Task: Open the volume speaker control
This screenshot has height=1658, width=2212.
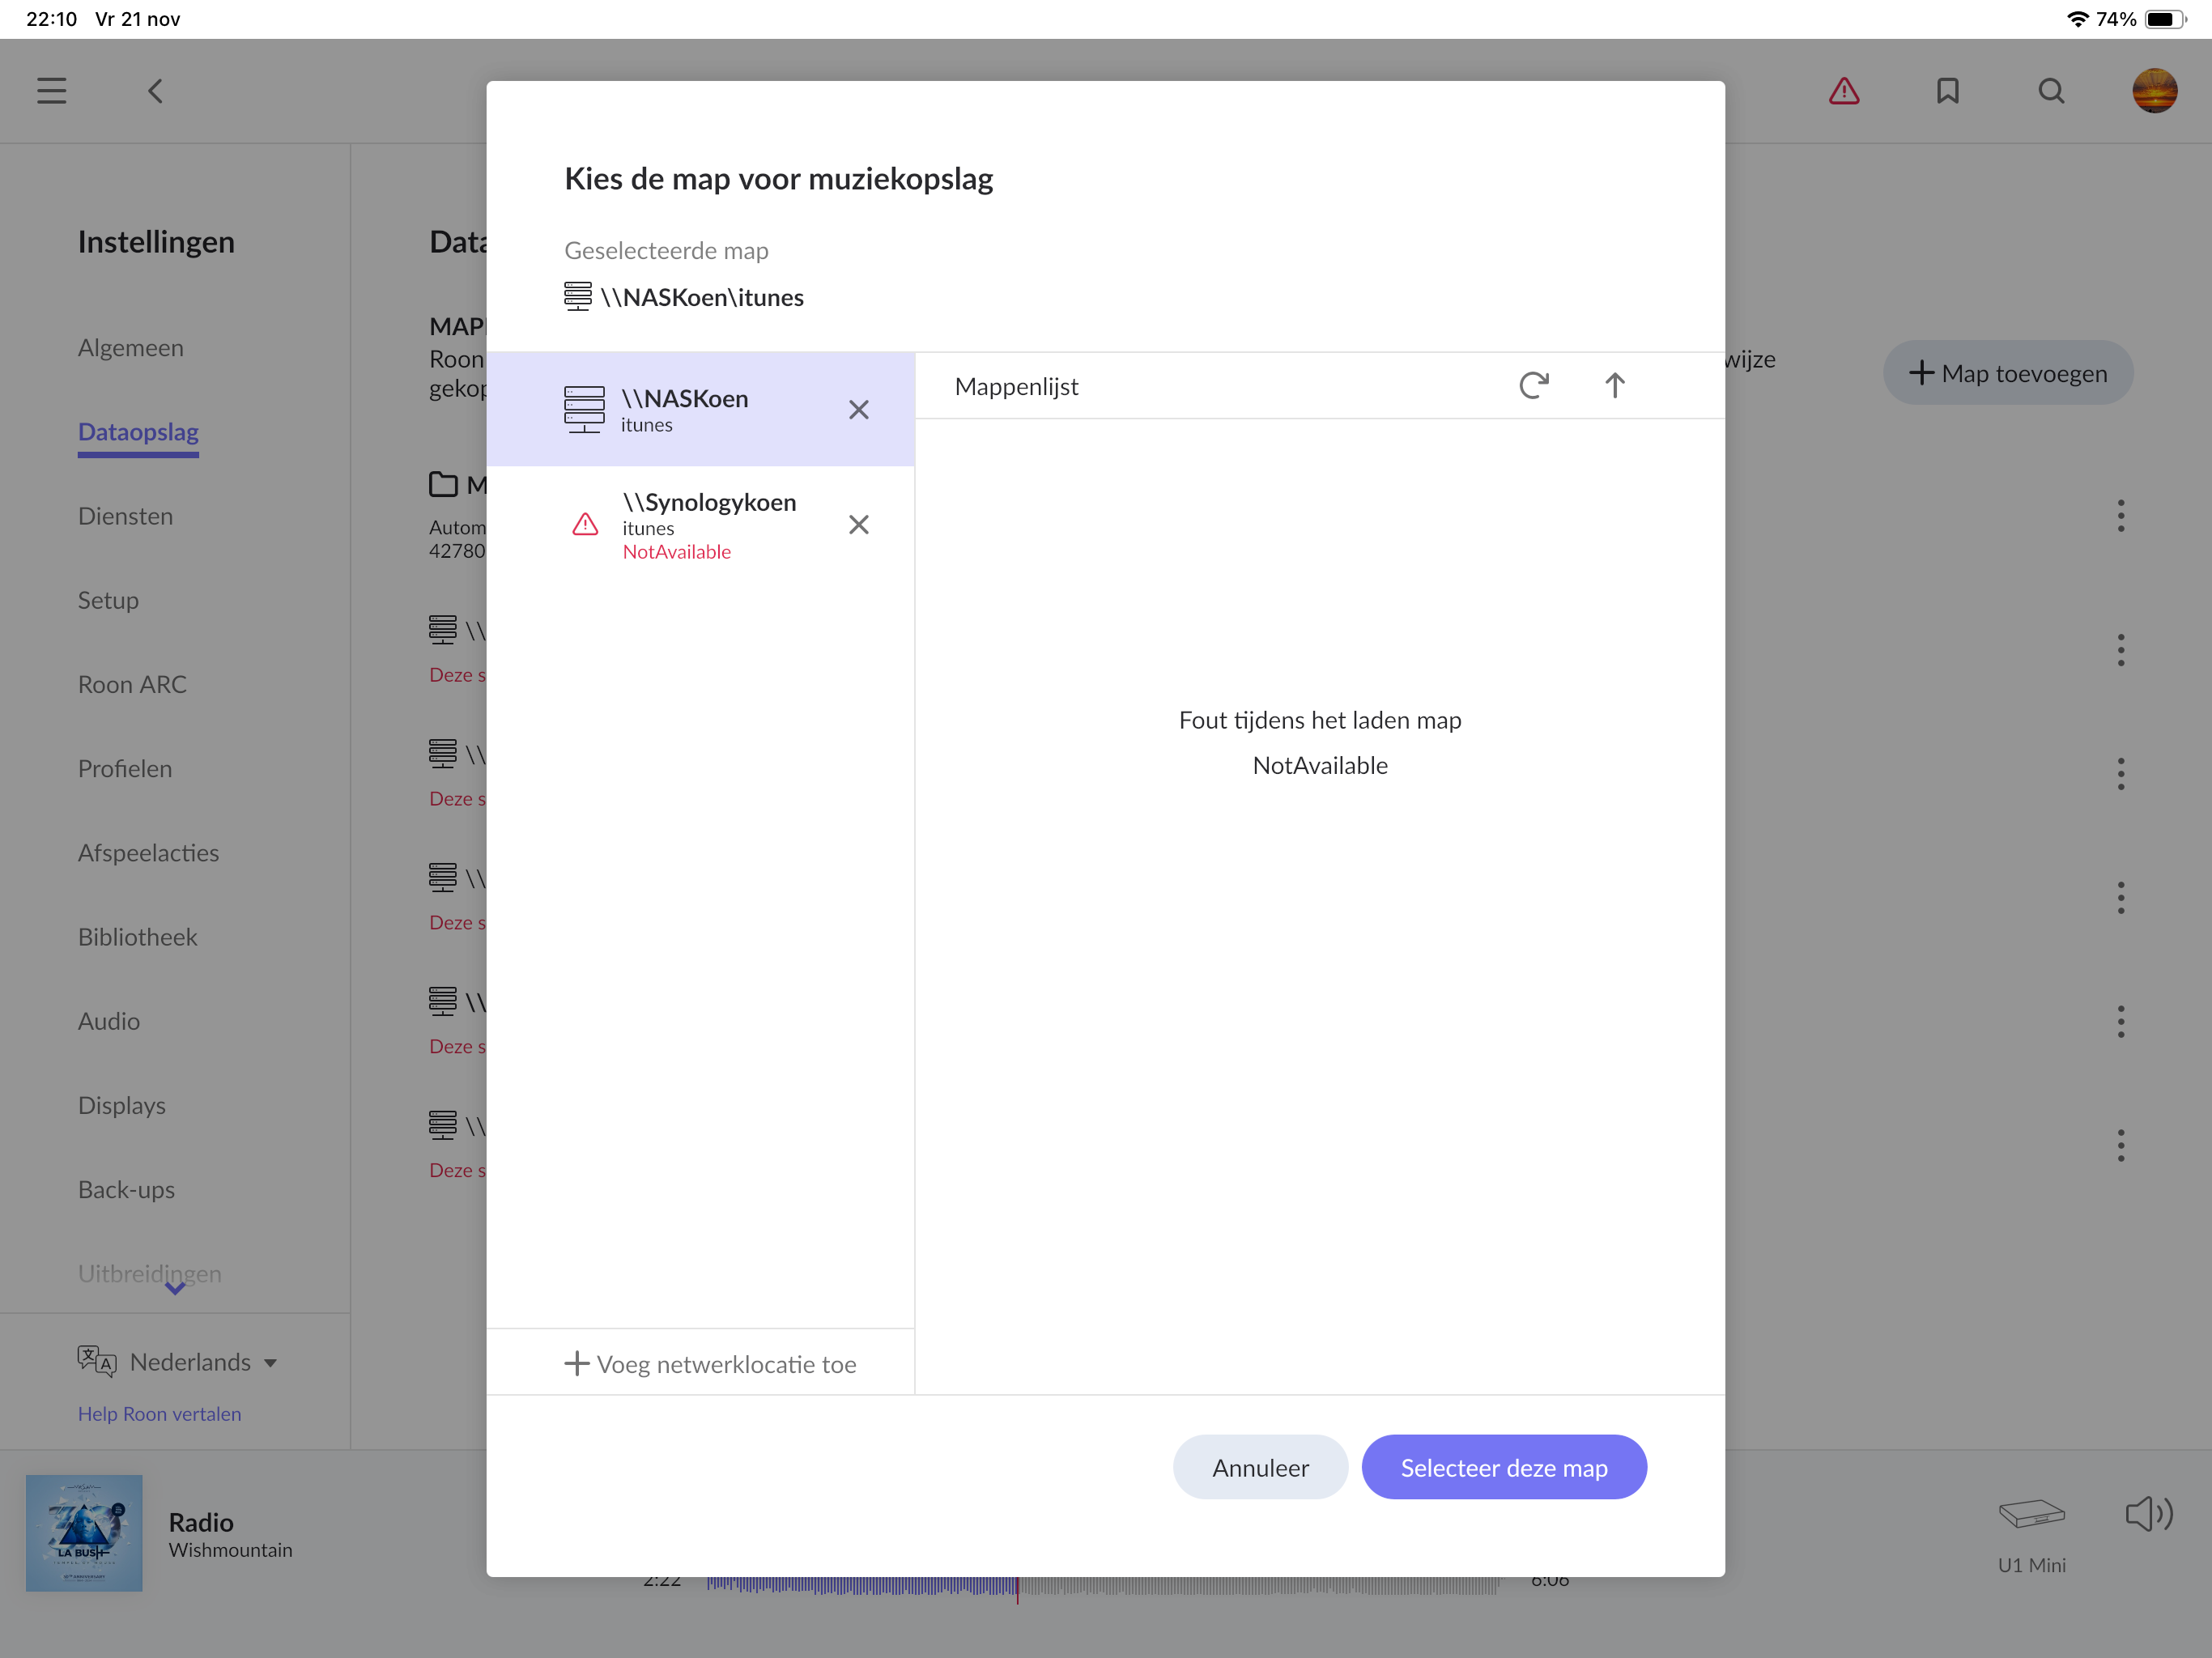Action: click(2148, 1514)
